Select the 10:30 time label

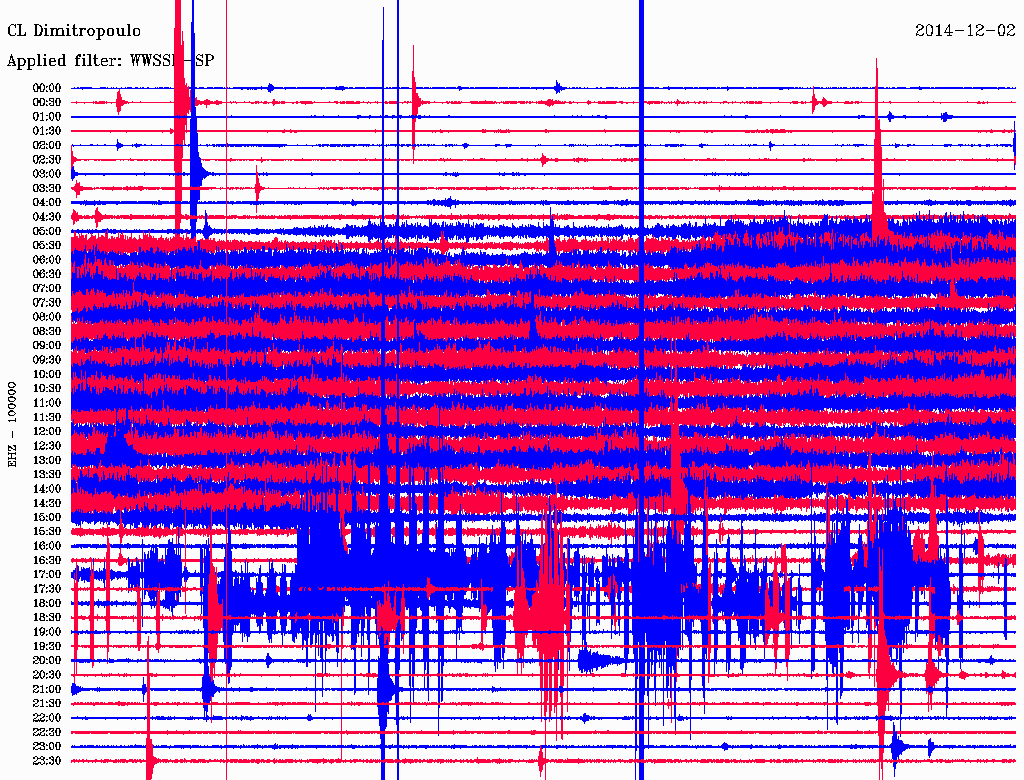pyautogui.click(x=47, y=388)
